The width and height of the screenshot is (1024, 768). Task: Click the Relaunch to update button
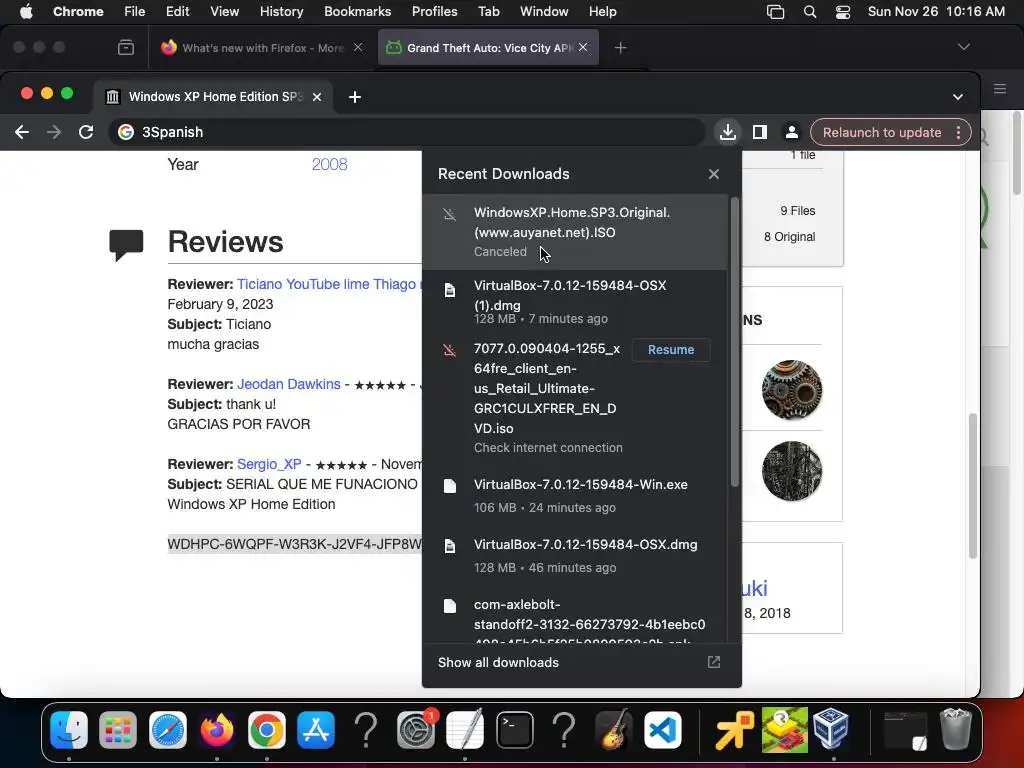coord(882,133)
